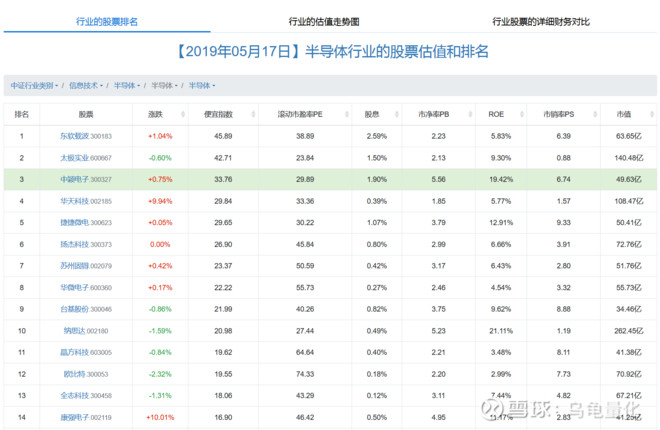Click PS value 8.88
Image resolution: width=660 pixels, height=430 pixels.
coord(563,309)
